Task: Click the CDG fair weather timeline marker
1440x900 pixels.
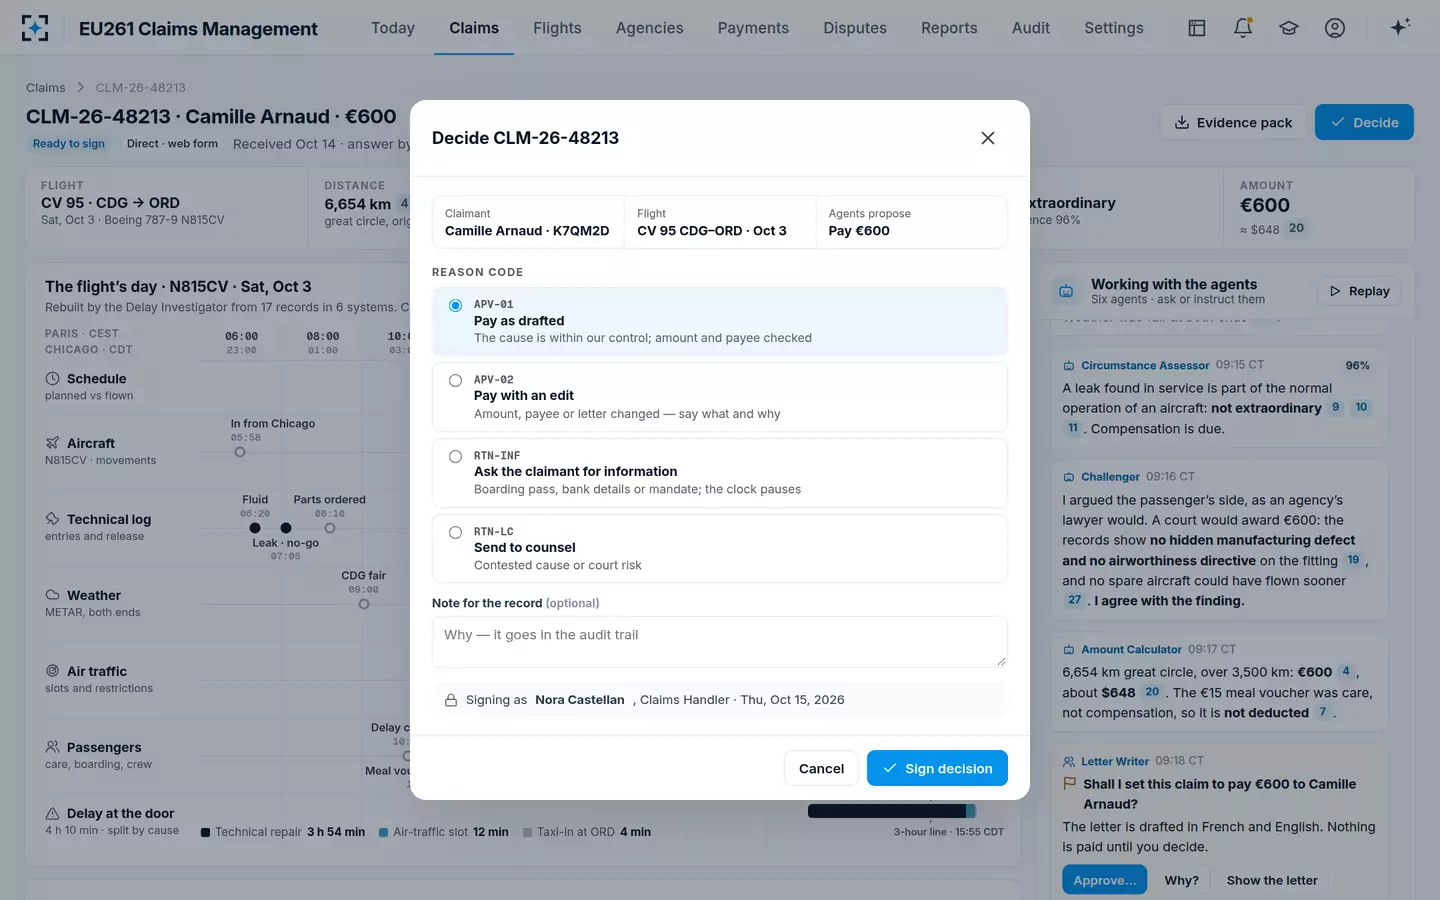Action: 364,604
